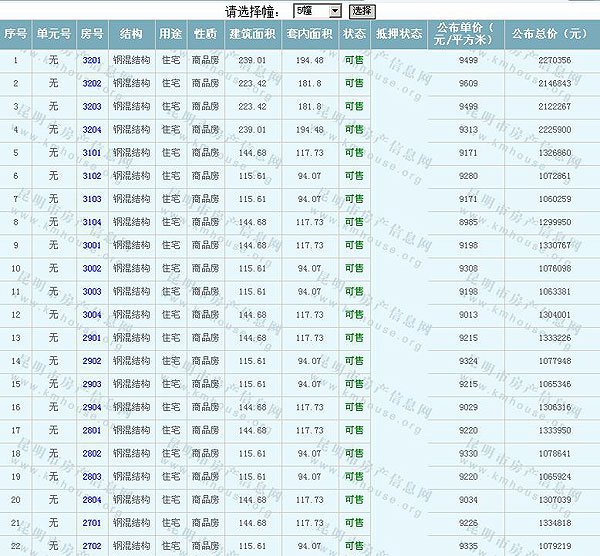Image resolution: width=600 pixels, height=556 pixels.
Task: Select room 3101 link
Action: pos(92,152)
